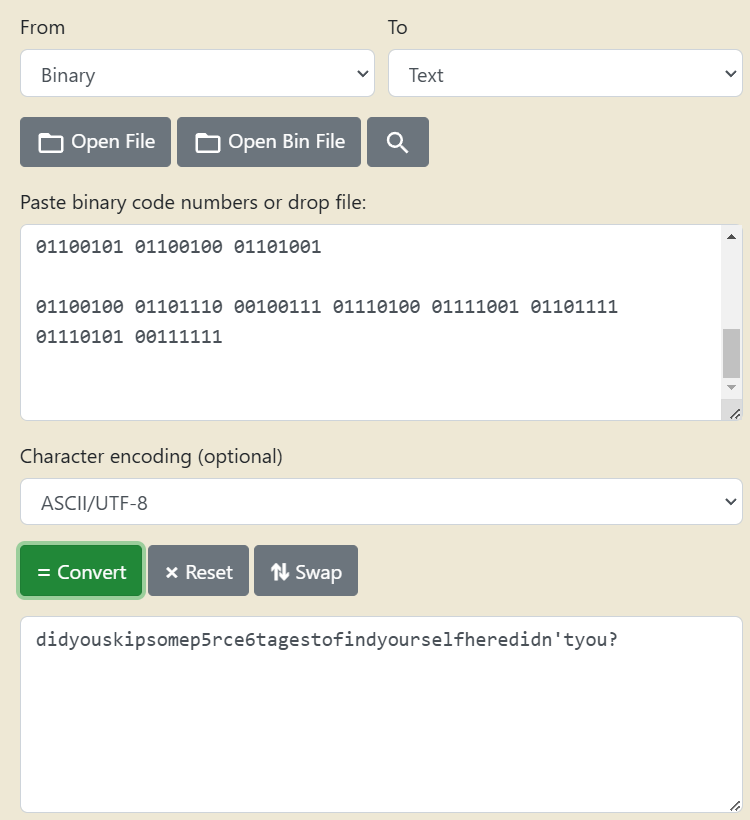This screenshot has width=750, height=820.
Task: Click the Open Bin File label
Action: pyautogui.click(x=286, y=142)
